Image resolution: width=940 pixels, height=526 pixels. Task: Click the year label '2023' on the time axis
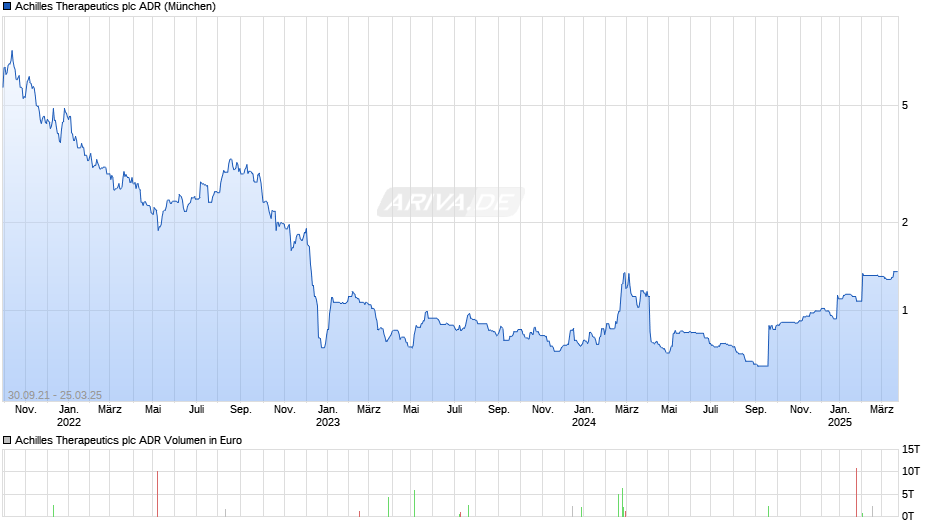coord(328,422)
